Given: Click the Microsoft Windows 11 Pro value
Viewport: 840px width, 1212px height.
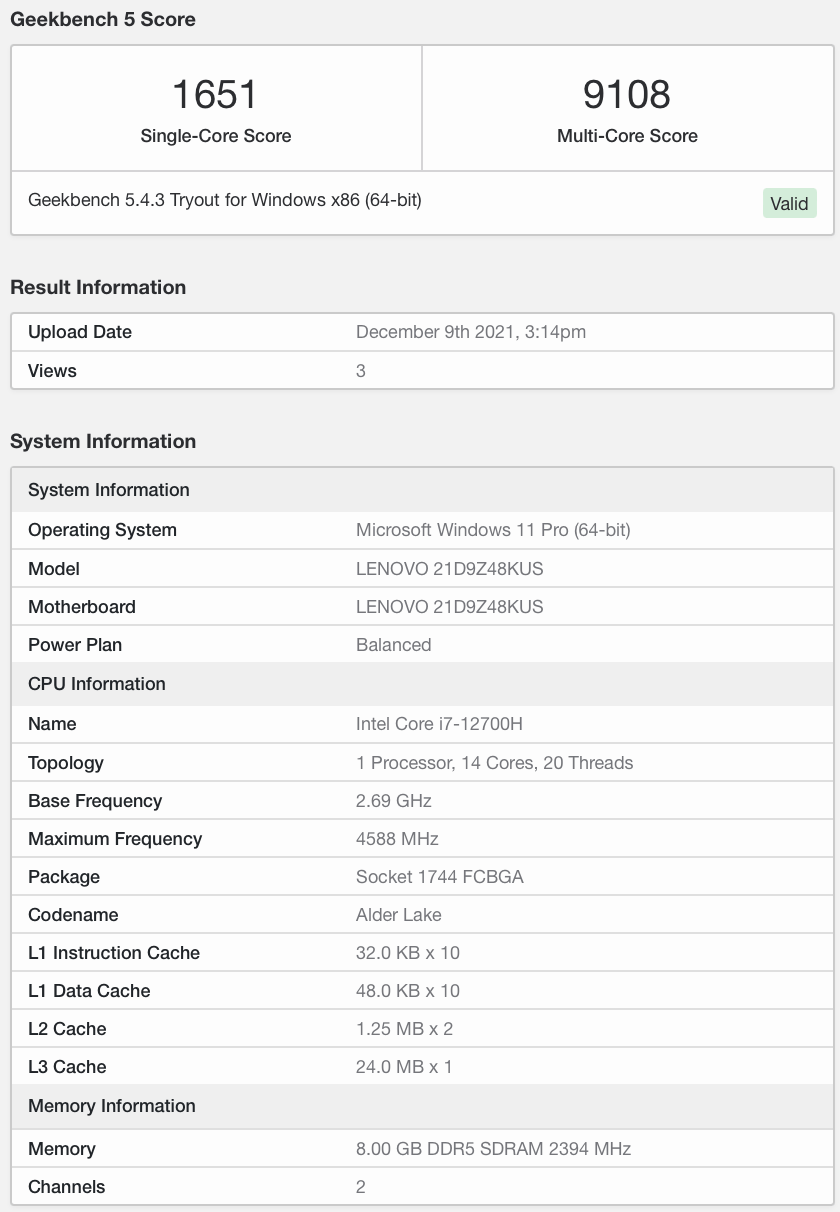Looking at the screenshot, I should (x=493, y=530).
